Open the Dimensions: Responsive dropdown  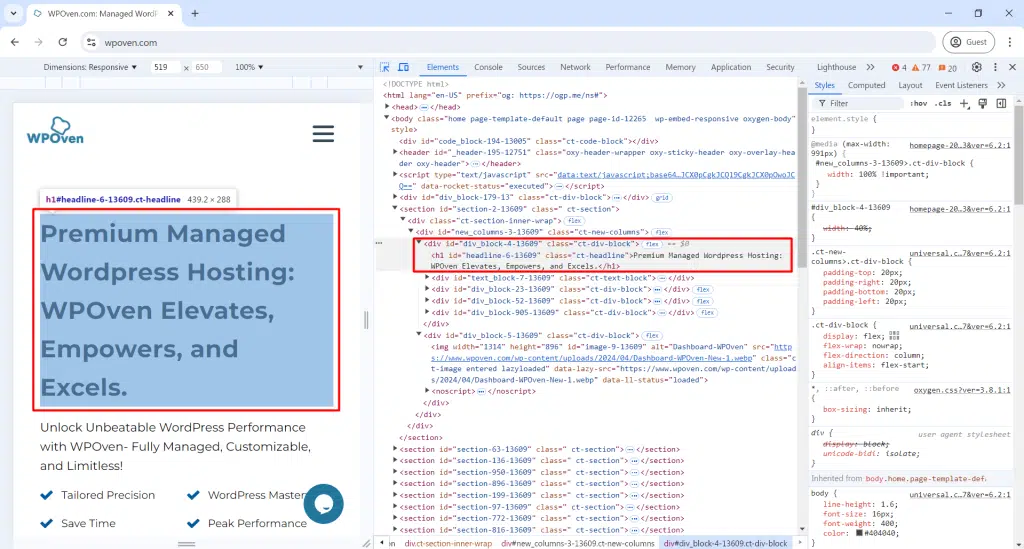(90, 67)
